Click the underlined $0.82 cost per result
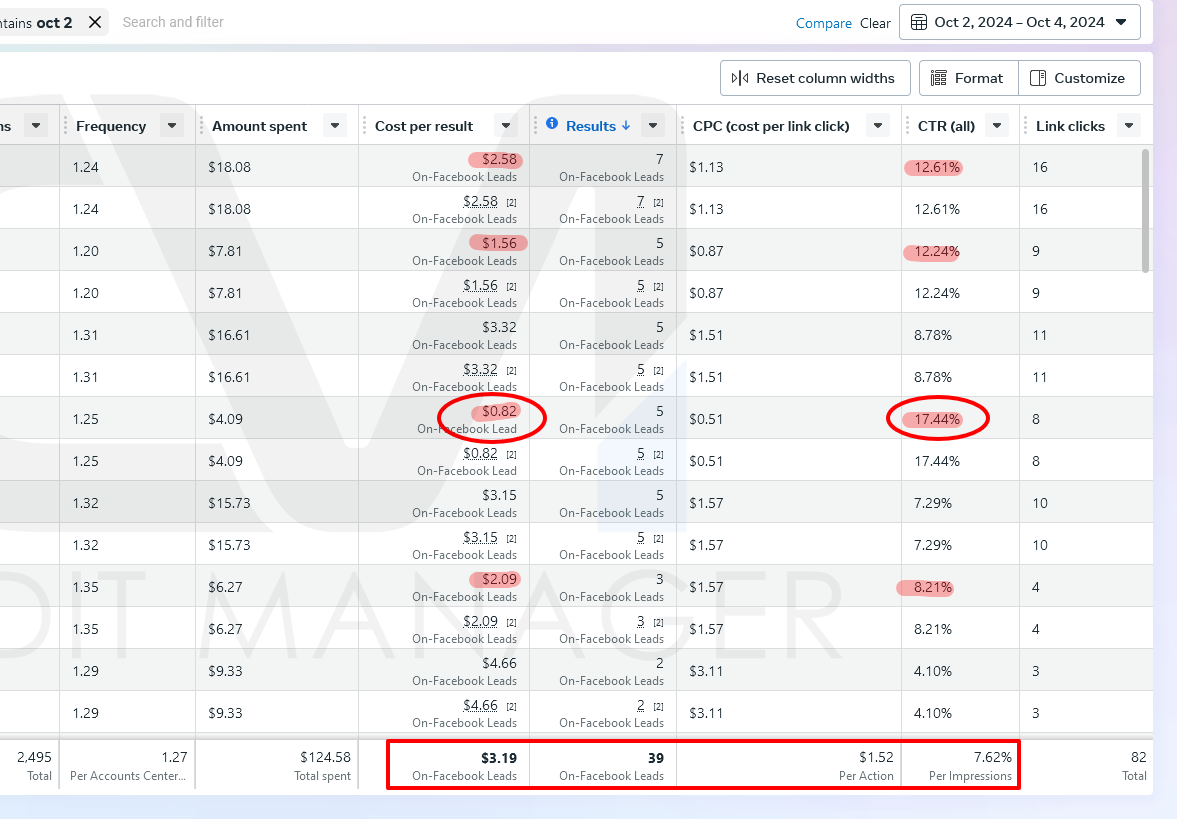Image resolution: width=1177 pixels, height=819 pixels. [x=480, y=453]
